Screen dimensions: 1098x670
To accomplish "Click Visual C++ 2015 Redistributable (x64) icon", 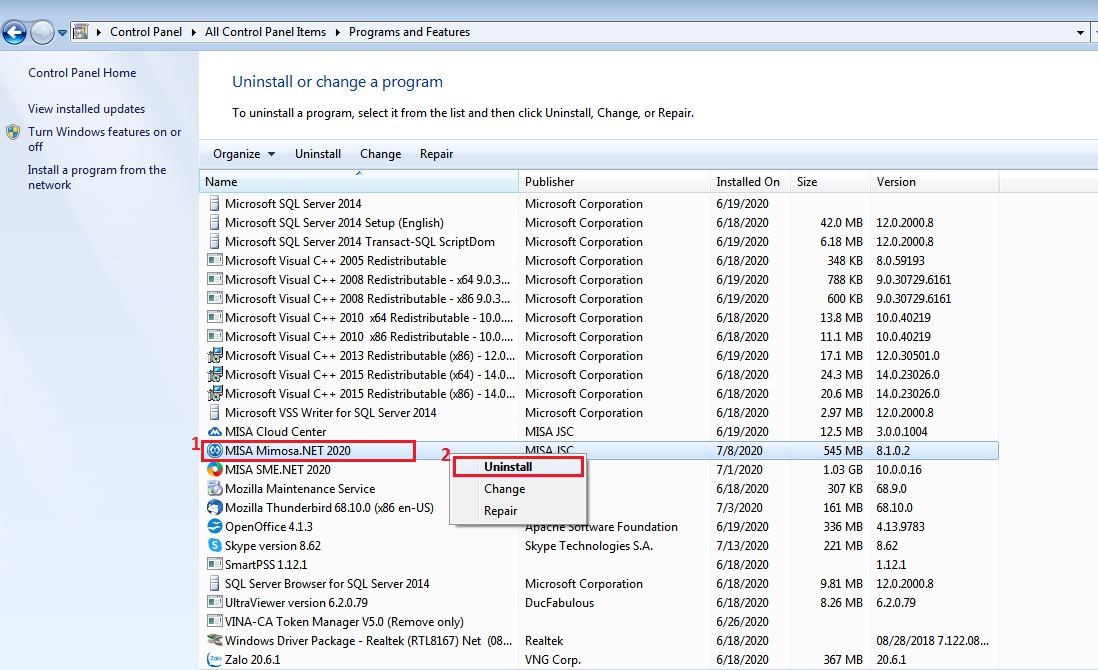I will (x=214, y=374).
